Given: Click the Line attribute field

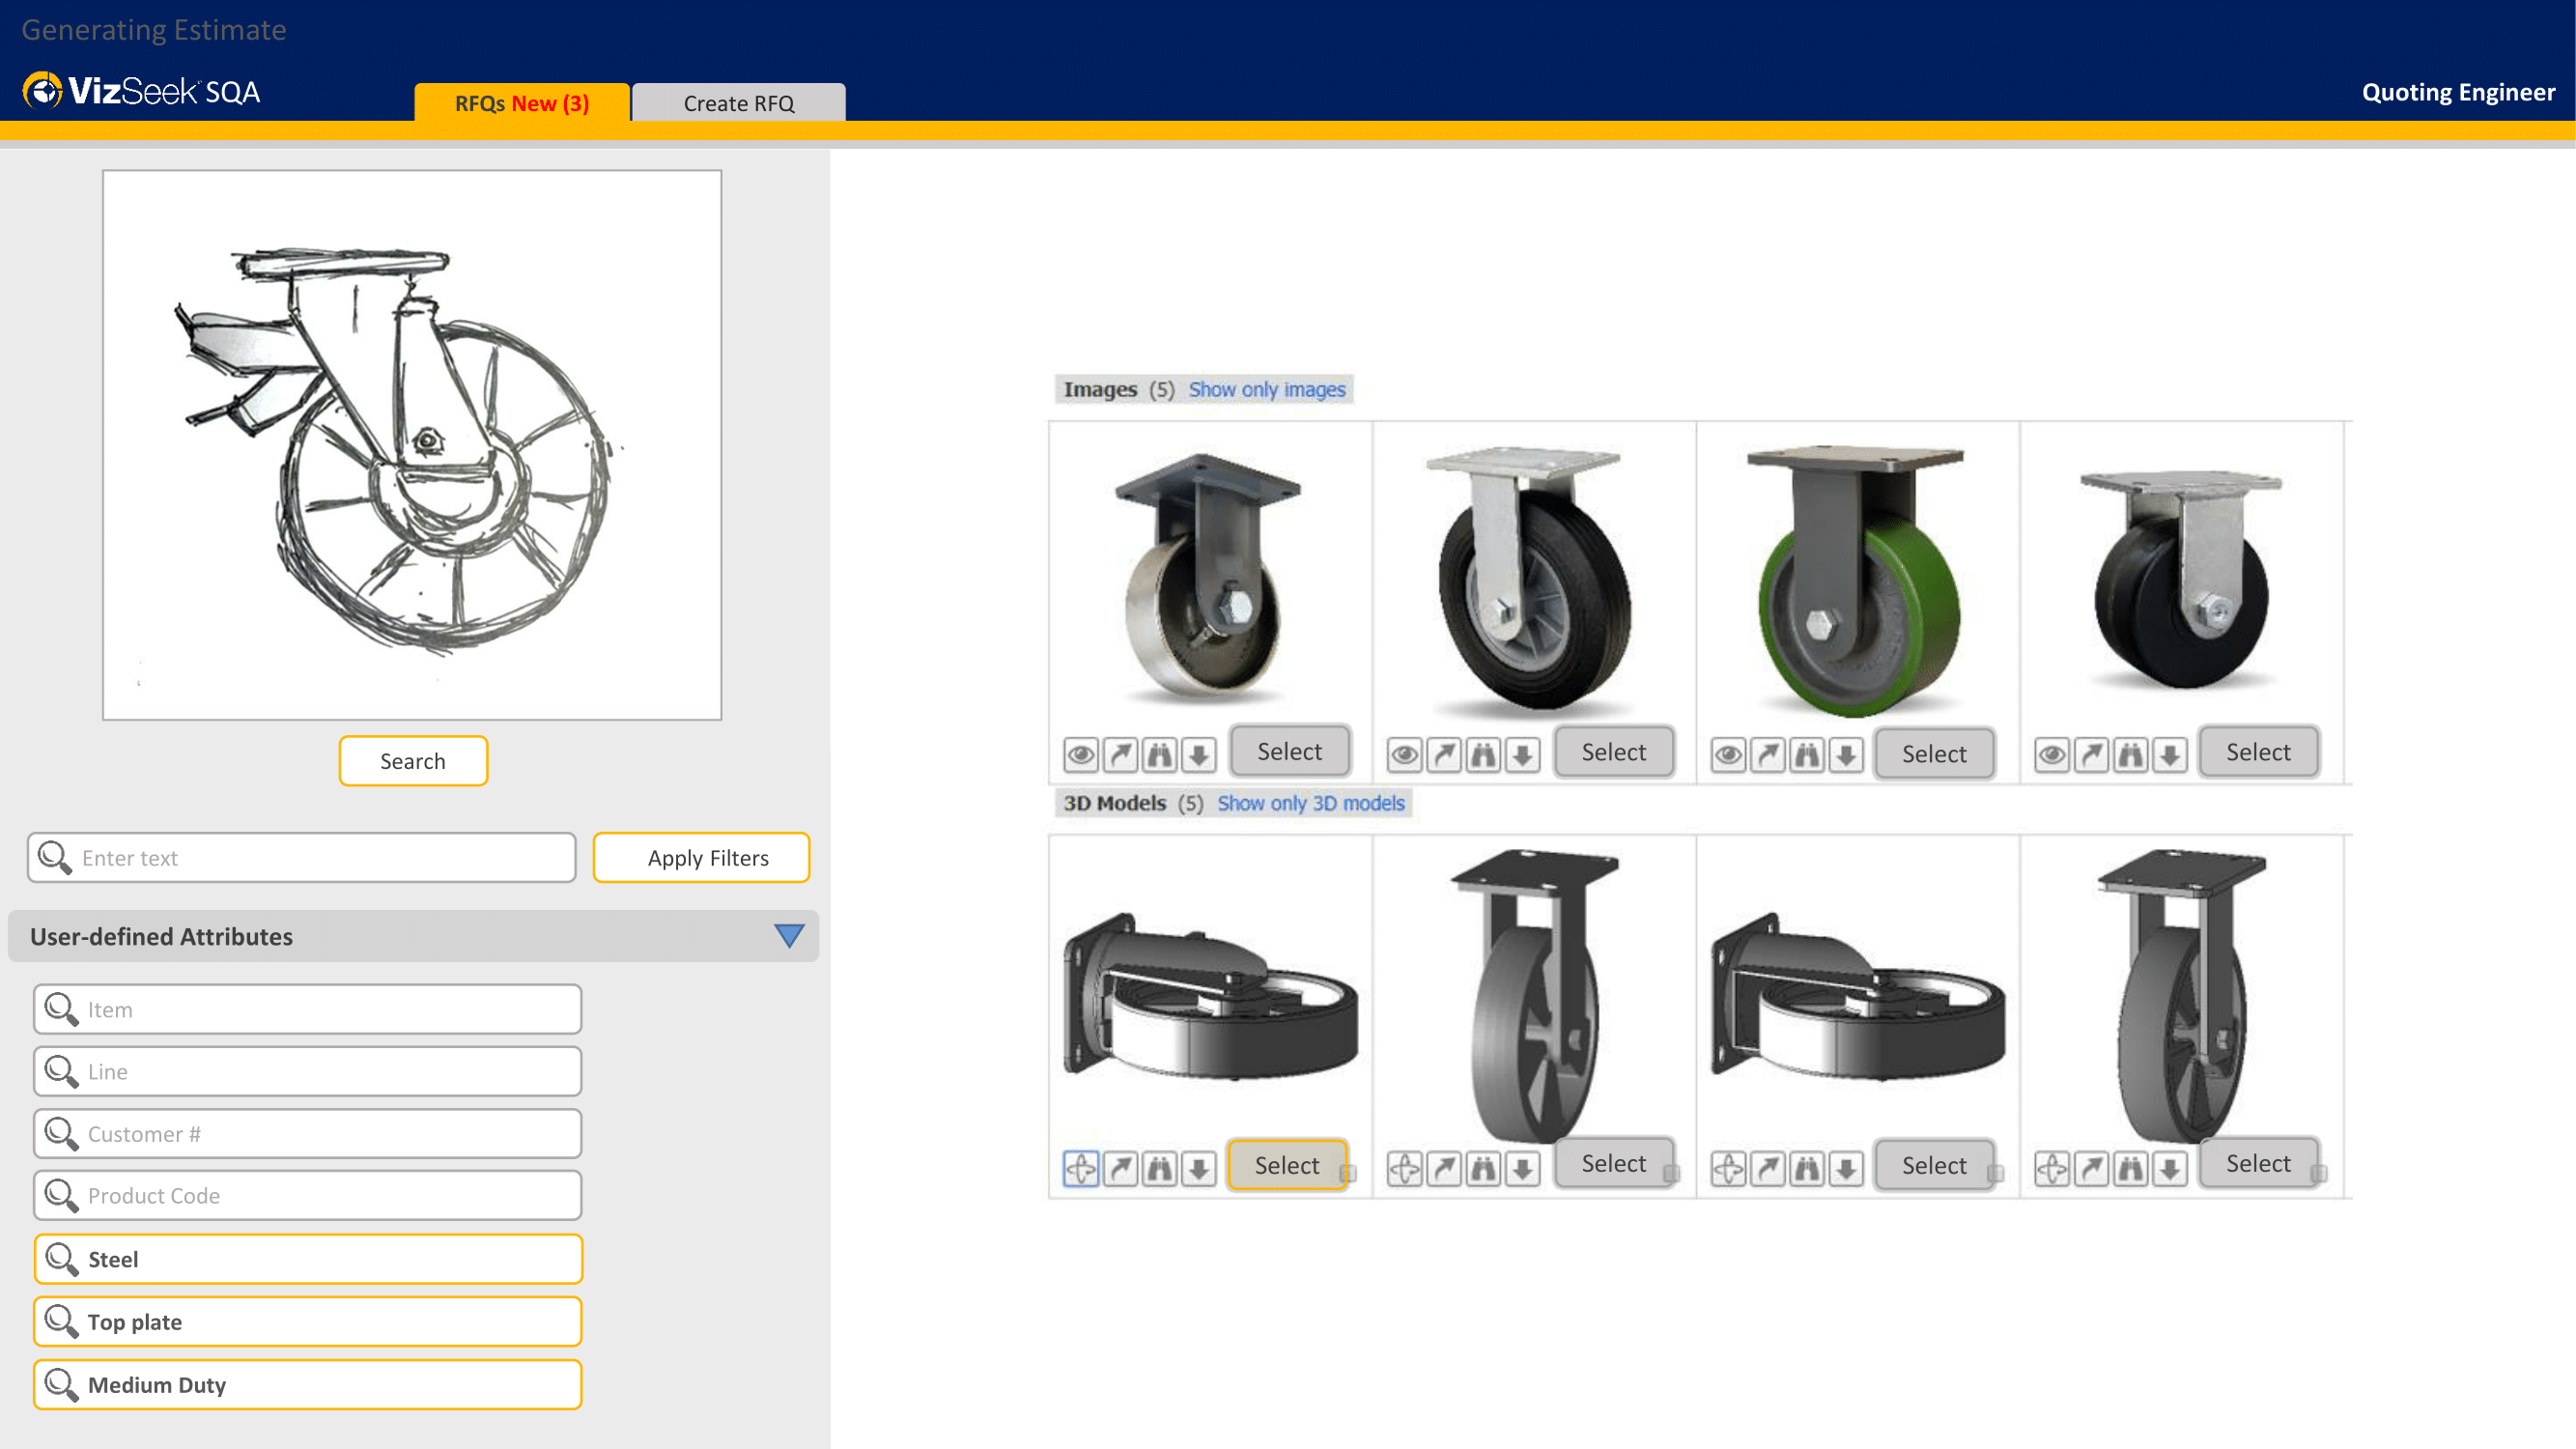Looking at the screenshot, I should point(308,1071).
